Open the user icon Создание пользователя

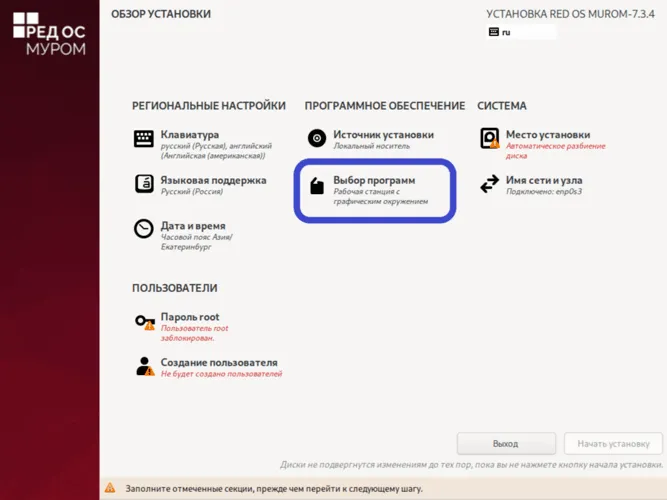point(145,366)
